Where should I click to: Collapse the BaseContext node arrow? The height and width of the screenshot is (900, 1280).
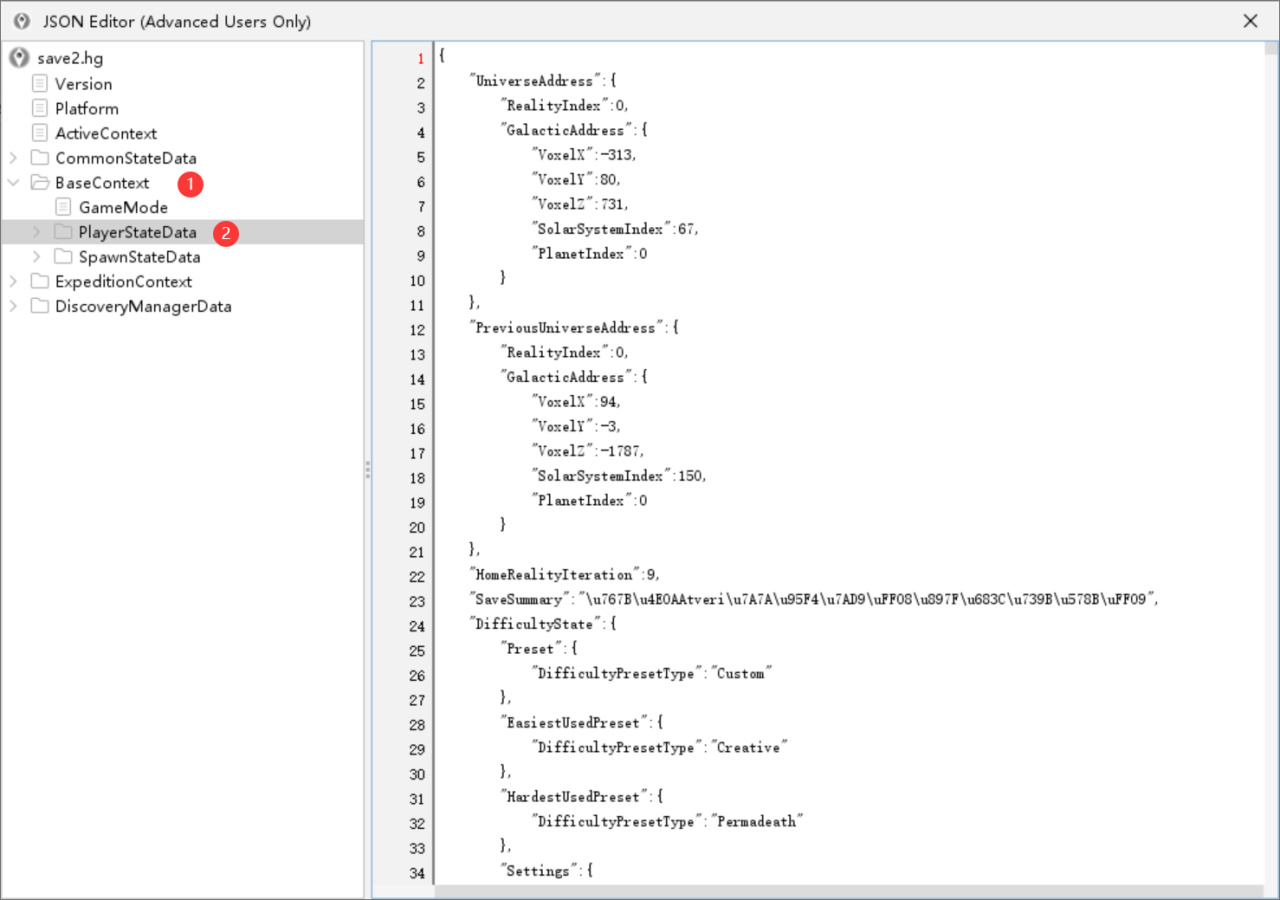point(13,182)
